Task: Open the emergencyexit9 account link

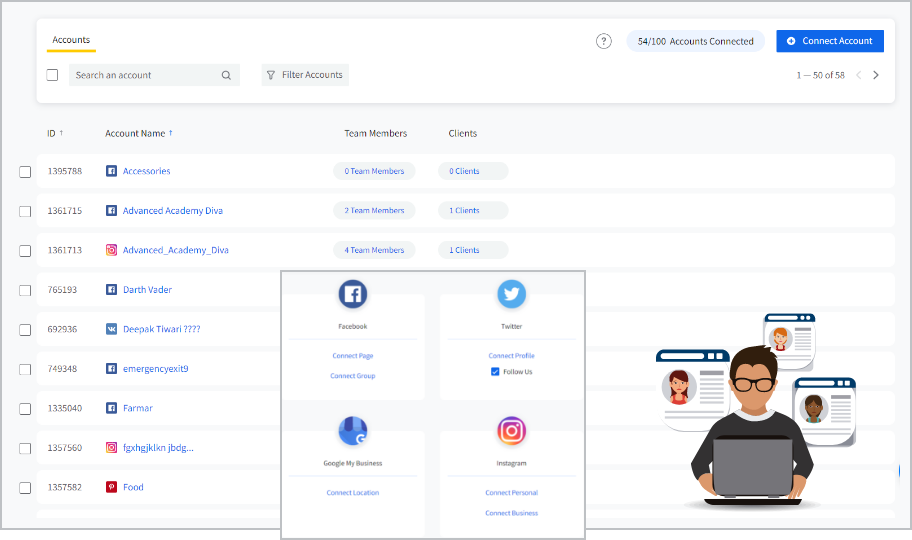Action: coord(156,369)
